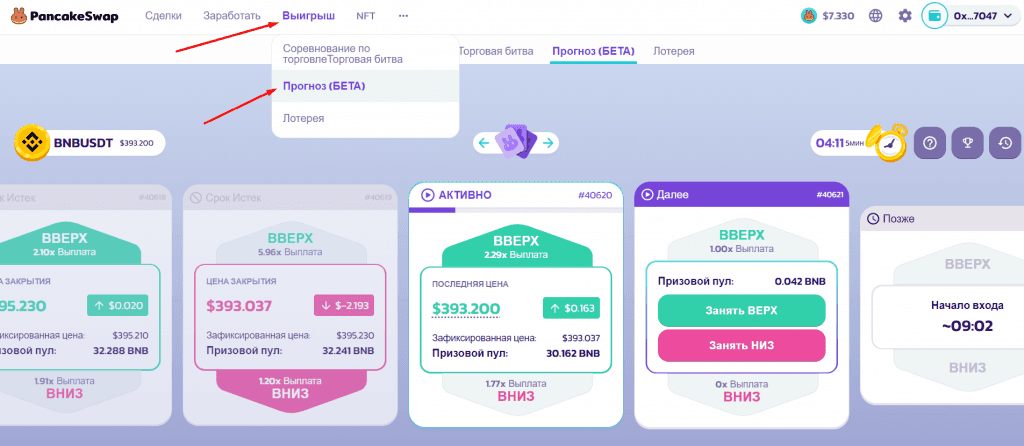Click the Далее play icon
This screenshot has width=1024, height=446.
point(648,195)
